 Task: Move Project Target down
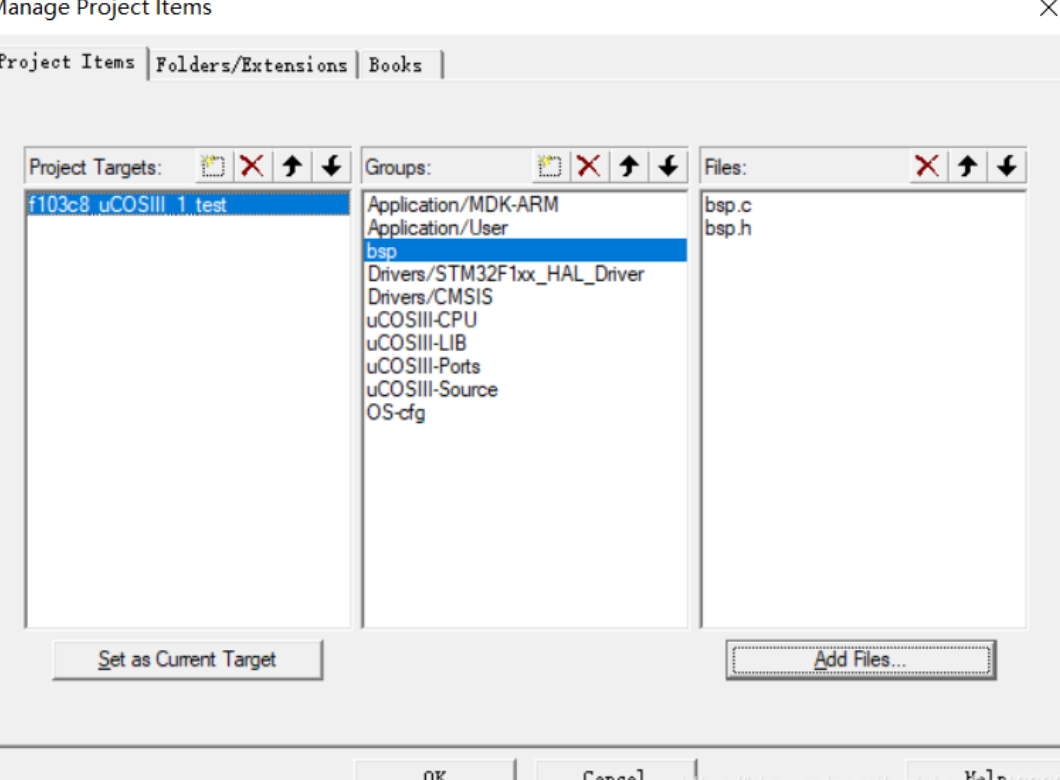331,166
